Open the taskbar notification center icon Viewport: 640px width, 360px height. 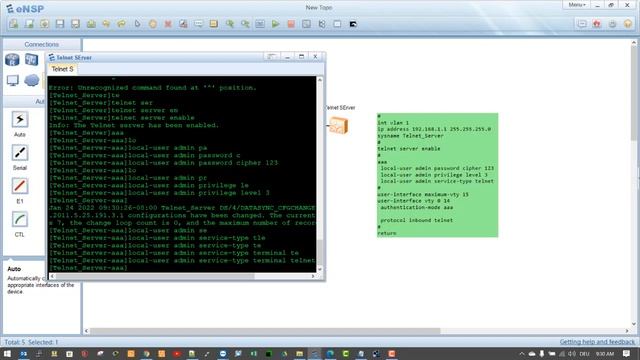[x=627, y=353]
